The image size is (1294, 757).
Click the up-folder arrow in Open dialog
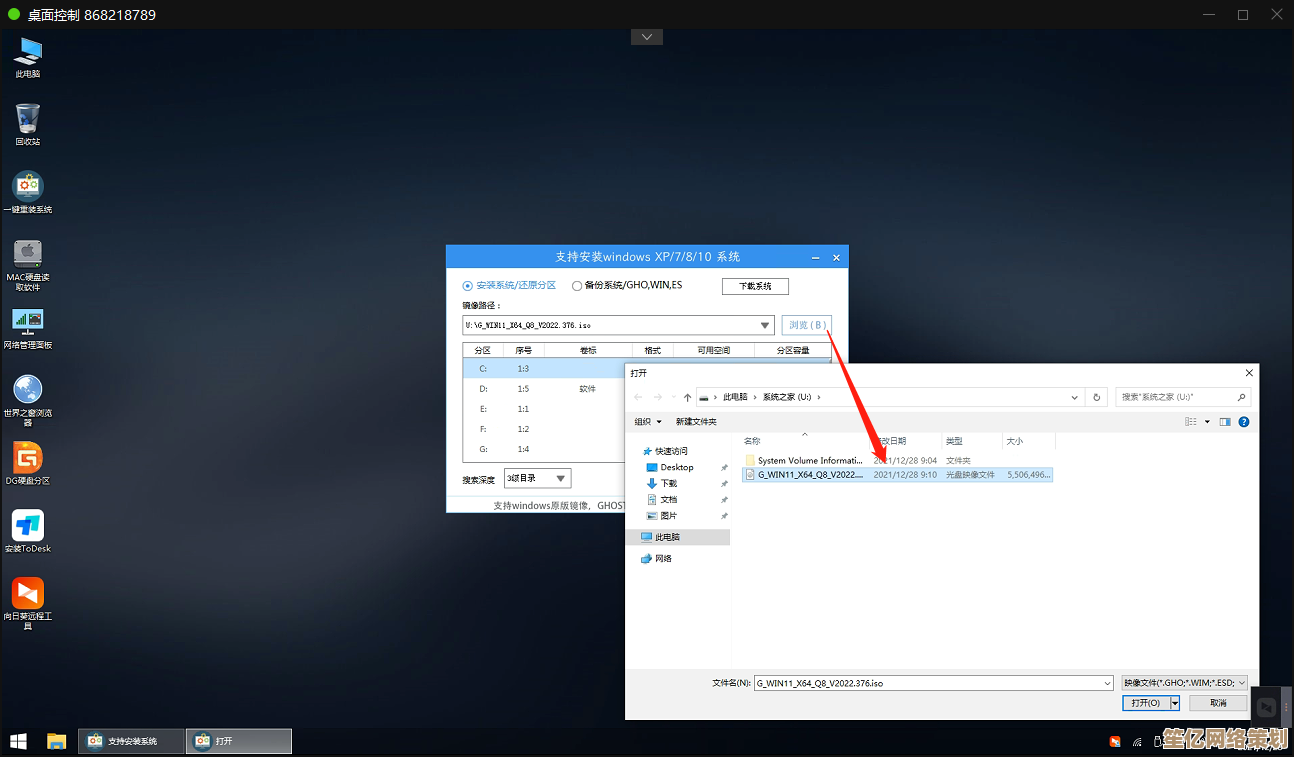coord(687,397)
